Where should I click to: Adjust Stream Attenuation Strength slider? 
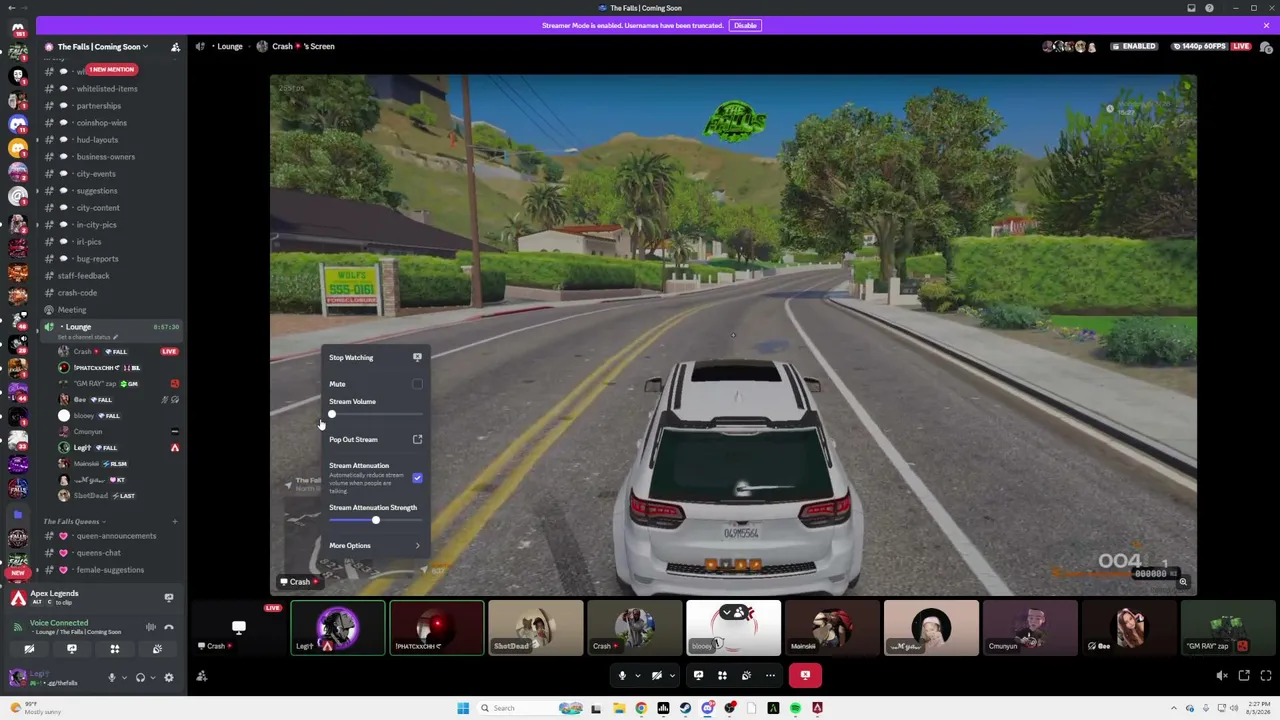click(375, 520)
